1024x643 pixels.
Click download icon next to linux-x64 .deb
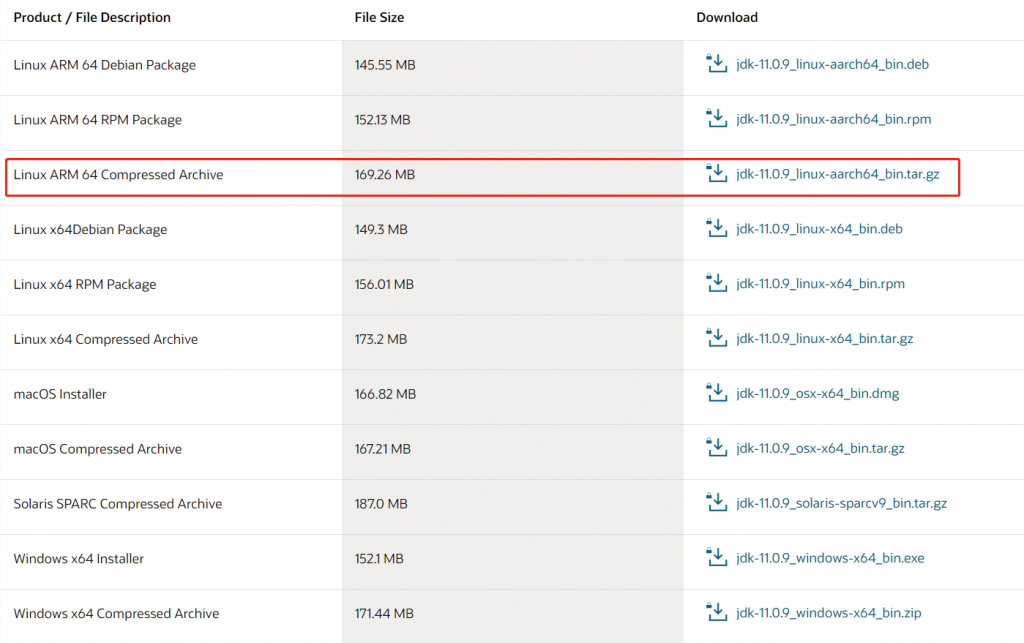716,230
